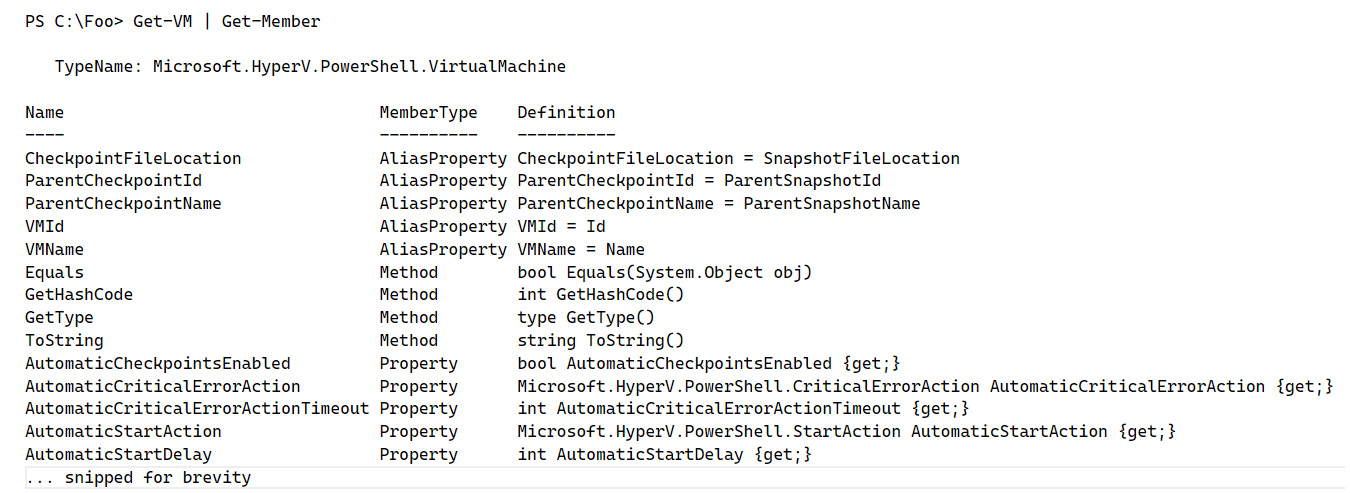Screen dimensions: 1350x493
Task: Click the Name column header
Action: (44, 112)
